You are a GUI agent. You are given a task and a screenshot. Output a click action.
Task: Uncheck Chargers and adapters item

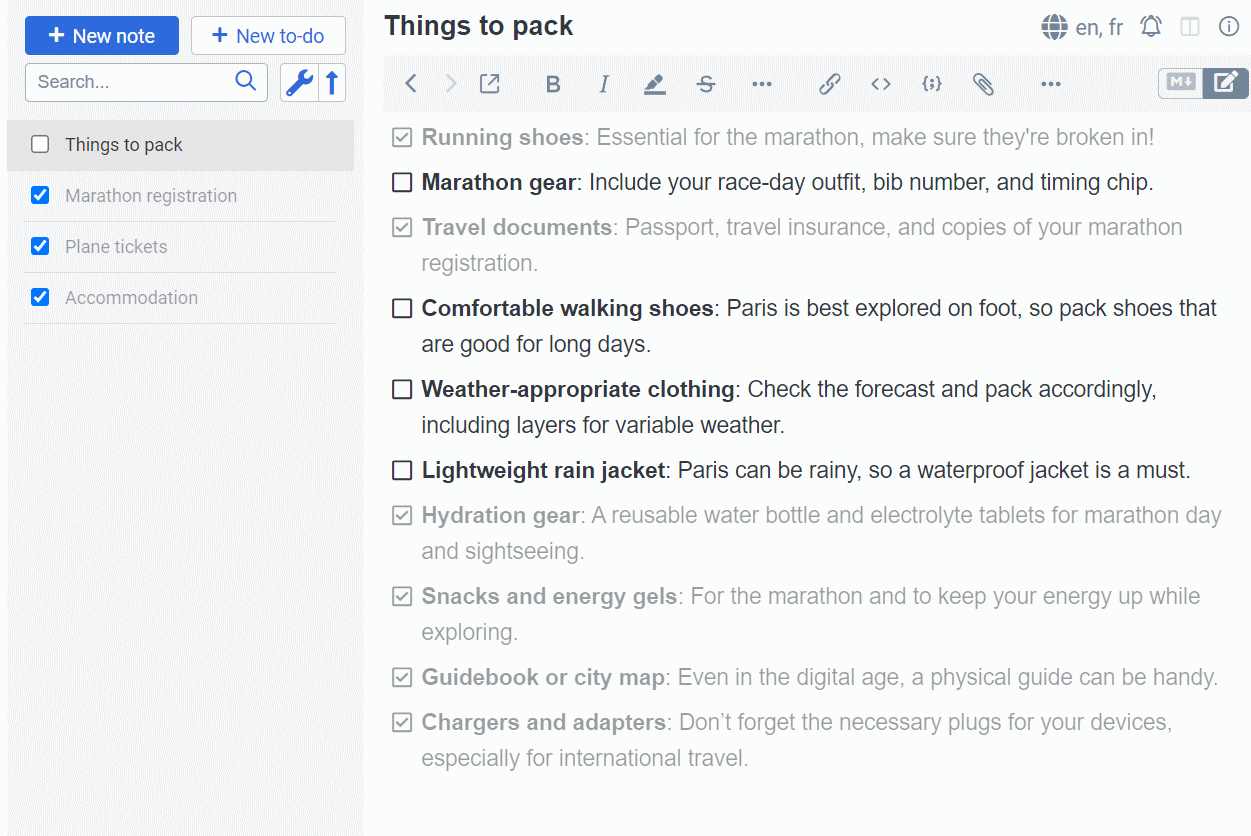coord(402,723)
